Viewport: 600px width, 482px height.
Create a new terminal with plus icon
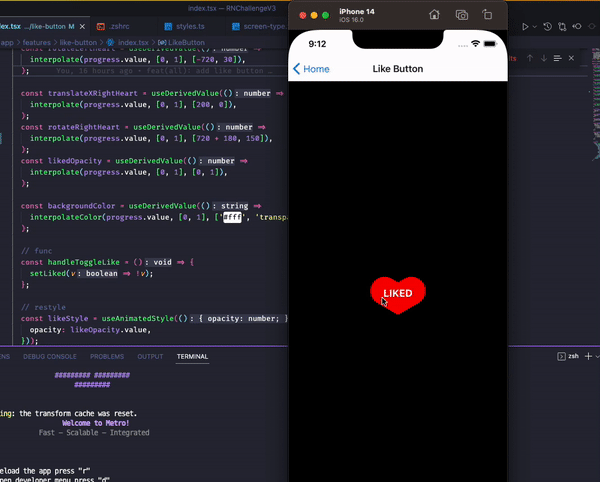[x=588, y=356]
